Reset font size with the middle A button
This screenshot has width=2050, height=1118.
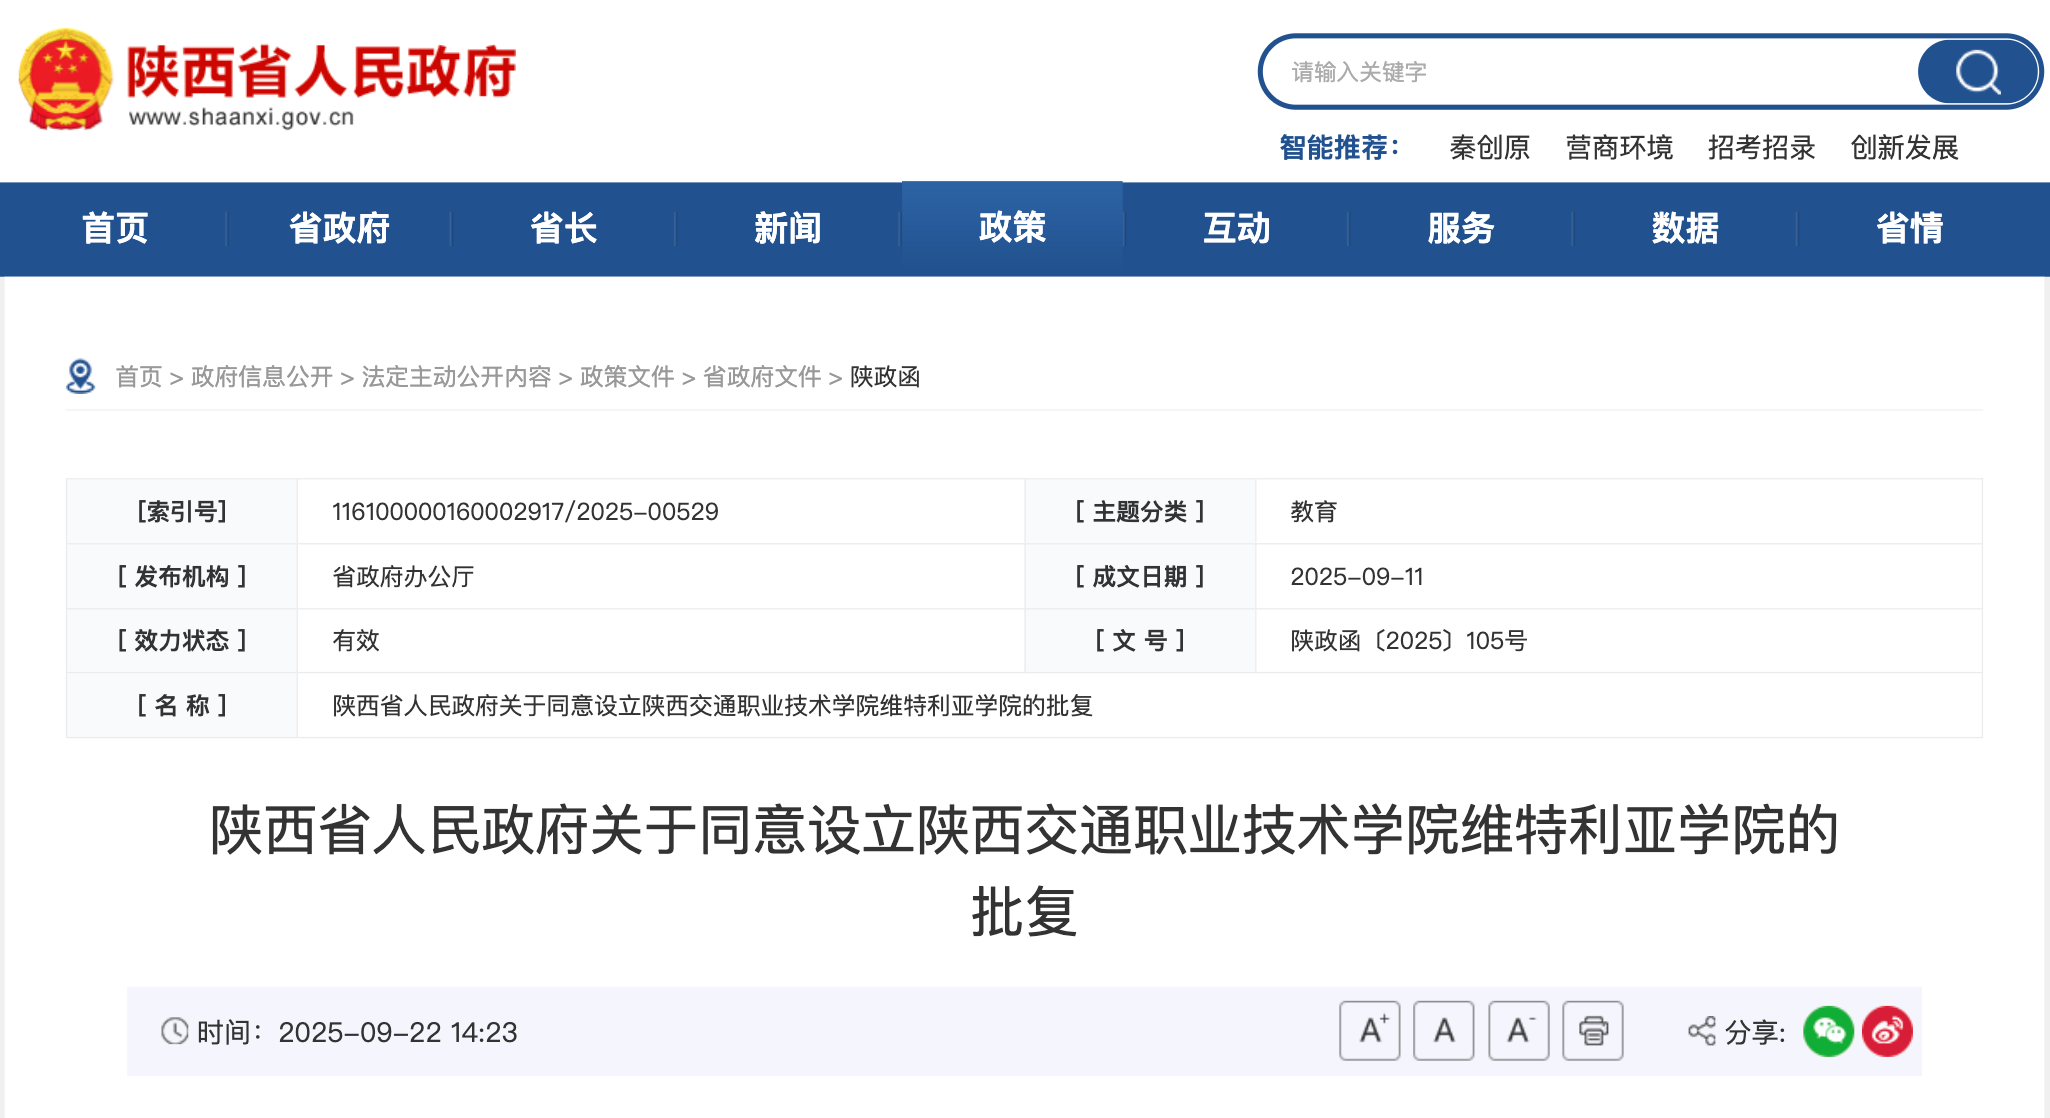tap(1443, 1031)
